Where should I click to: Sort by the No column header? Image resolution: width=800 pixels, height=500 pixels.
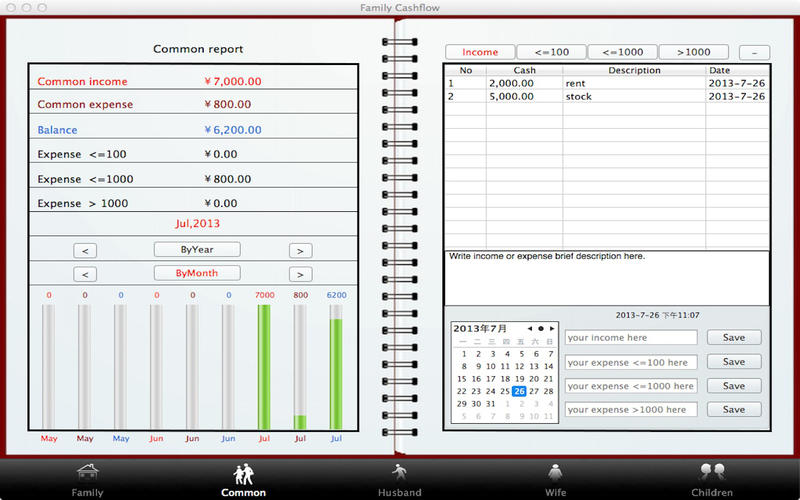(x=466, y=70)
